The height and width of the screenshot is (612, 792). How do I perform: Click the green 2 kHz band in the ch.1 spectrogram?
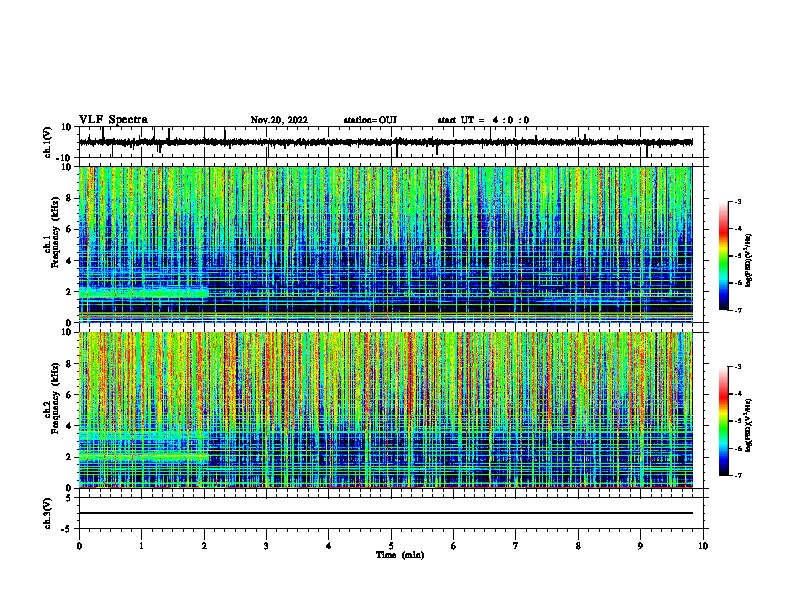click(x=143, y=292)
